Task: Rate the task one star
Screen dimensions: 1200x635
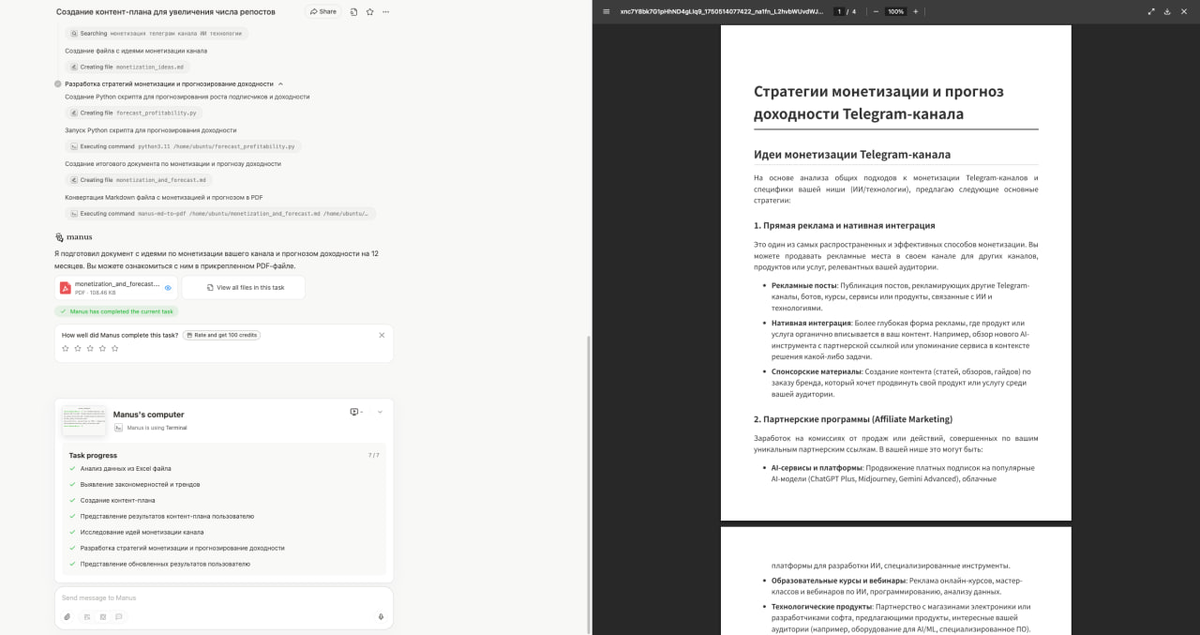Action: pos(66,348)
